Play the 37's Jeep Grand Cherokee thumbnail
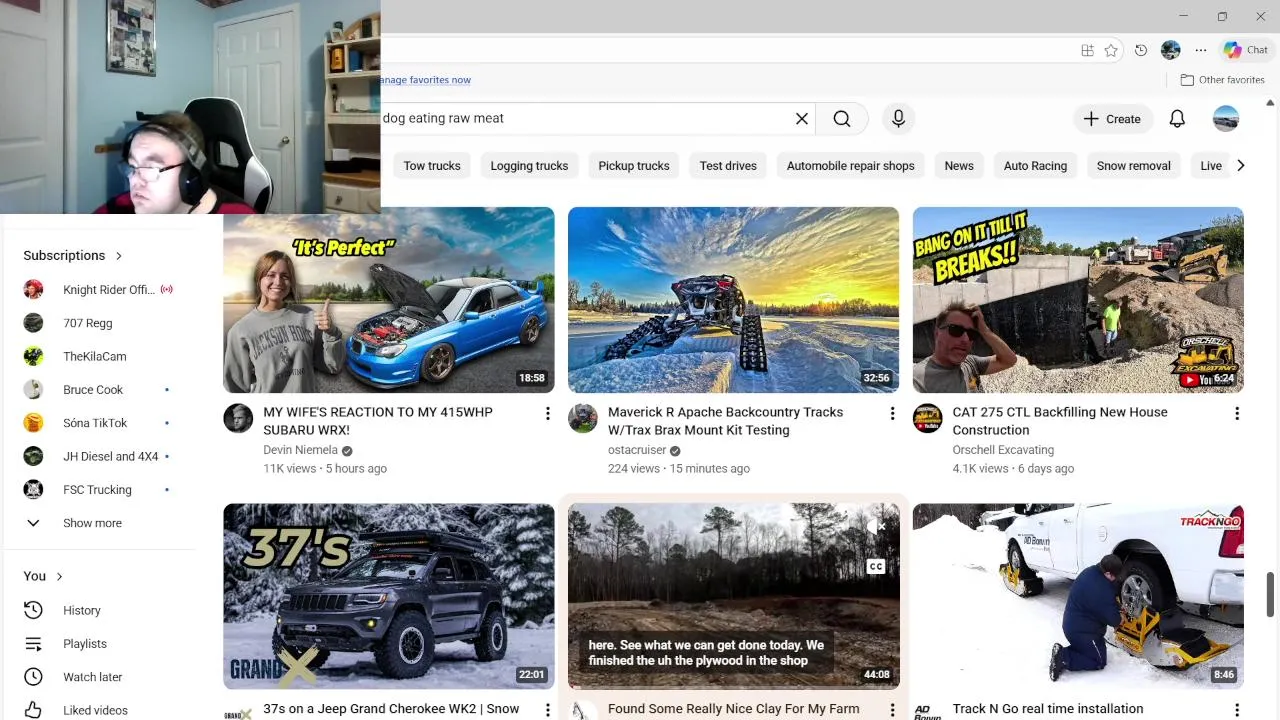Screen dimensions: 1280x720 389,596
